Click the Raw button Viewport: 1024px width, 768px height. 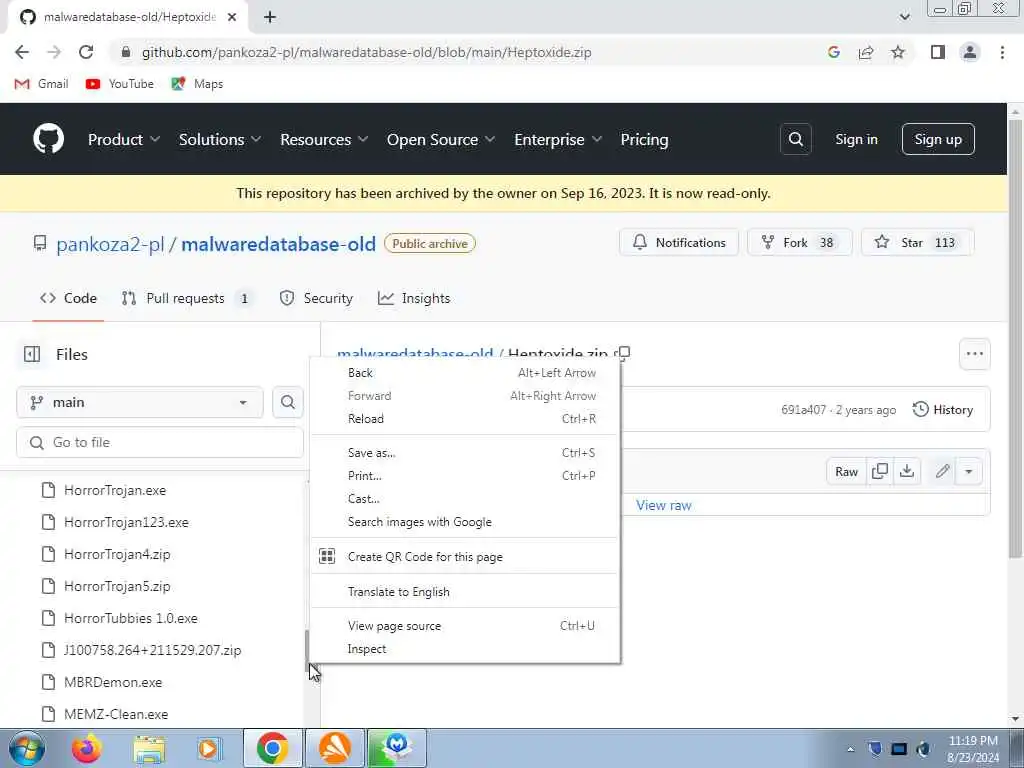click(x=846, y=472)
